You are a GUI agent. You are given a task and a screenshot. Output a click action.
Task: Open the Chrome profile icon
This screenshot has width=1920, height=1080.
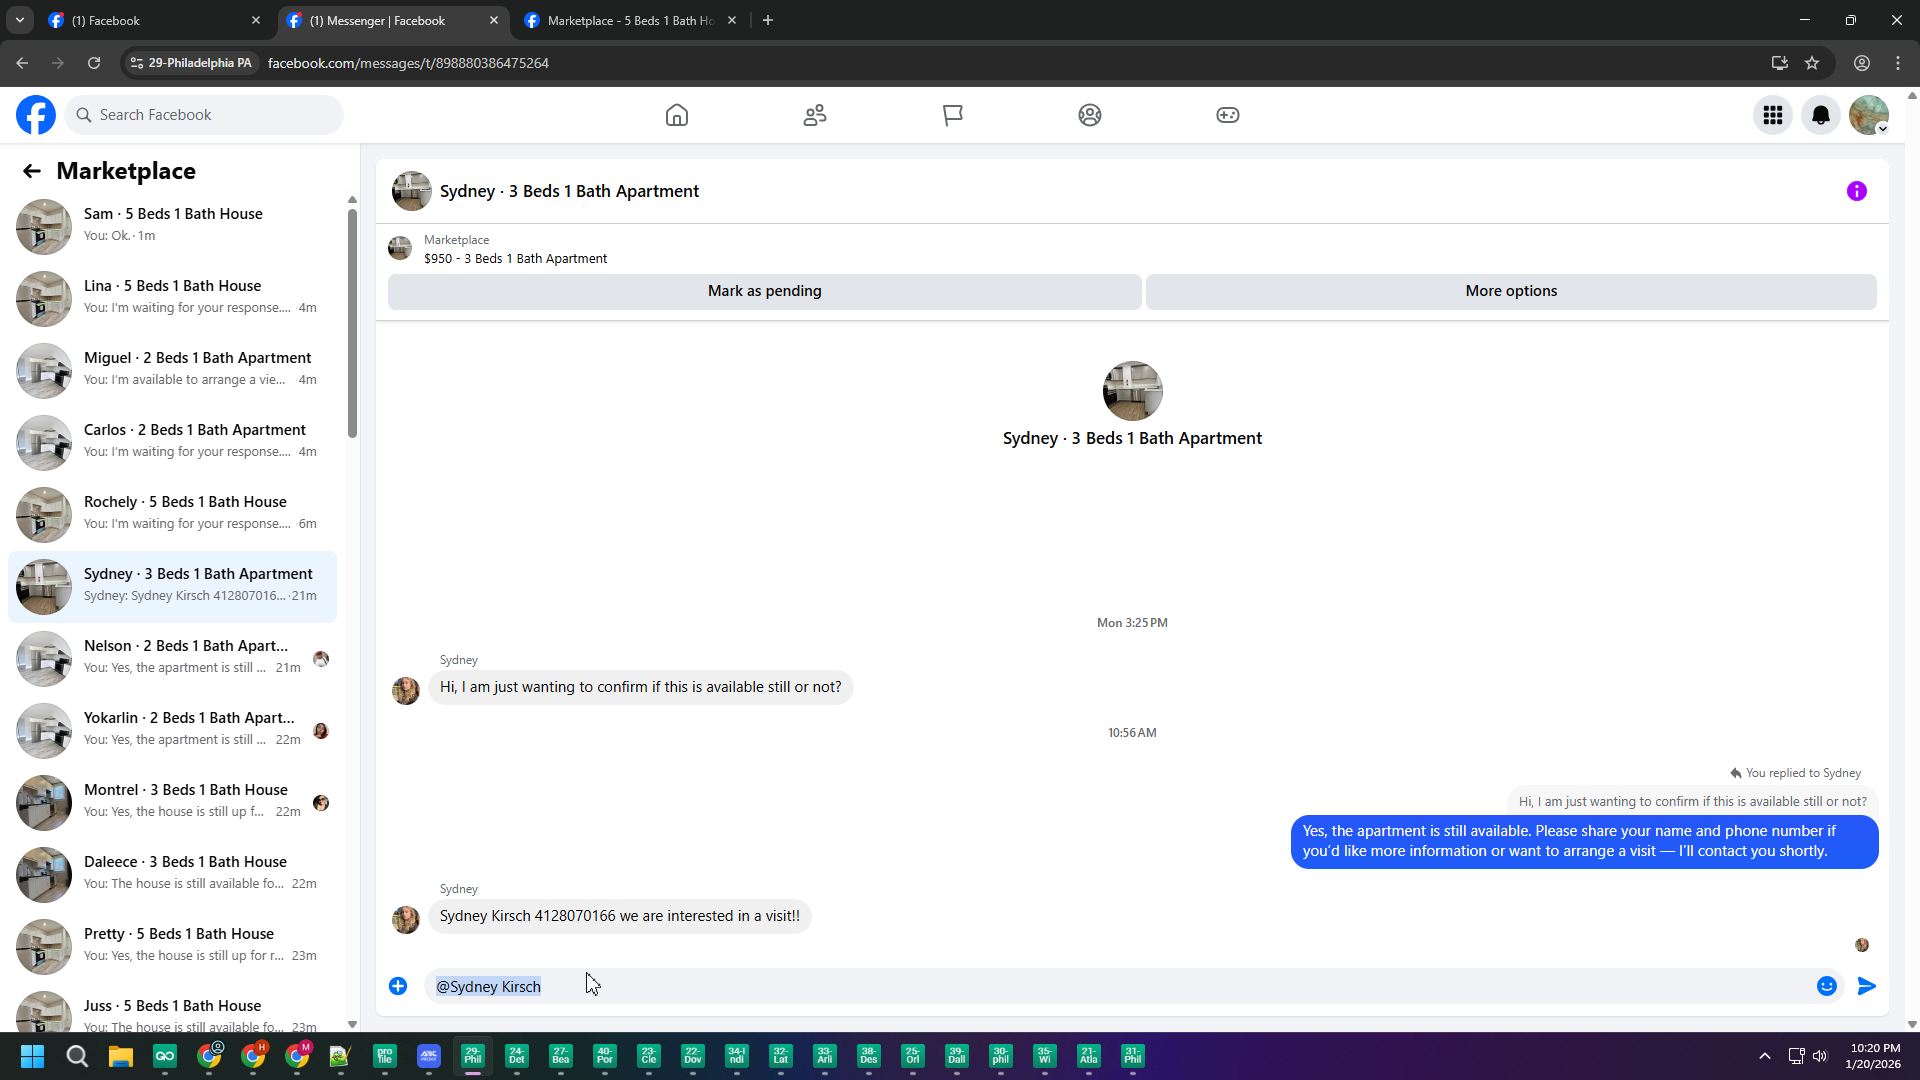[x=1862, y=63]
